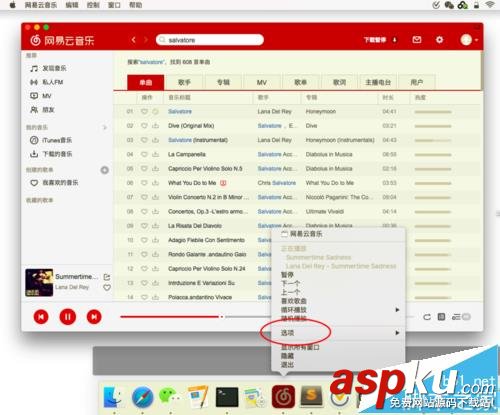Image resolution: width=500 pixels, height=415 pixels.
Task: Click the search field containing salvatore
Action: (210, 40)
